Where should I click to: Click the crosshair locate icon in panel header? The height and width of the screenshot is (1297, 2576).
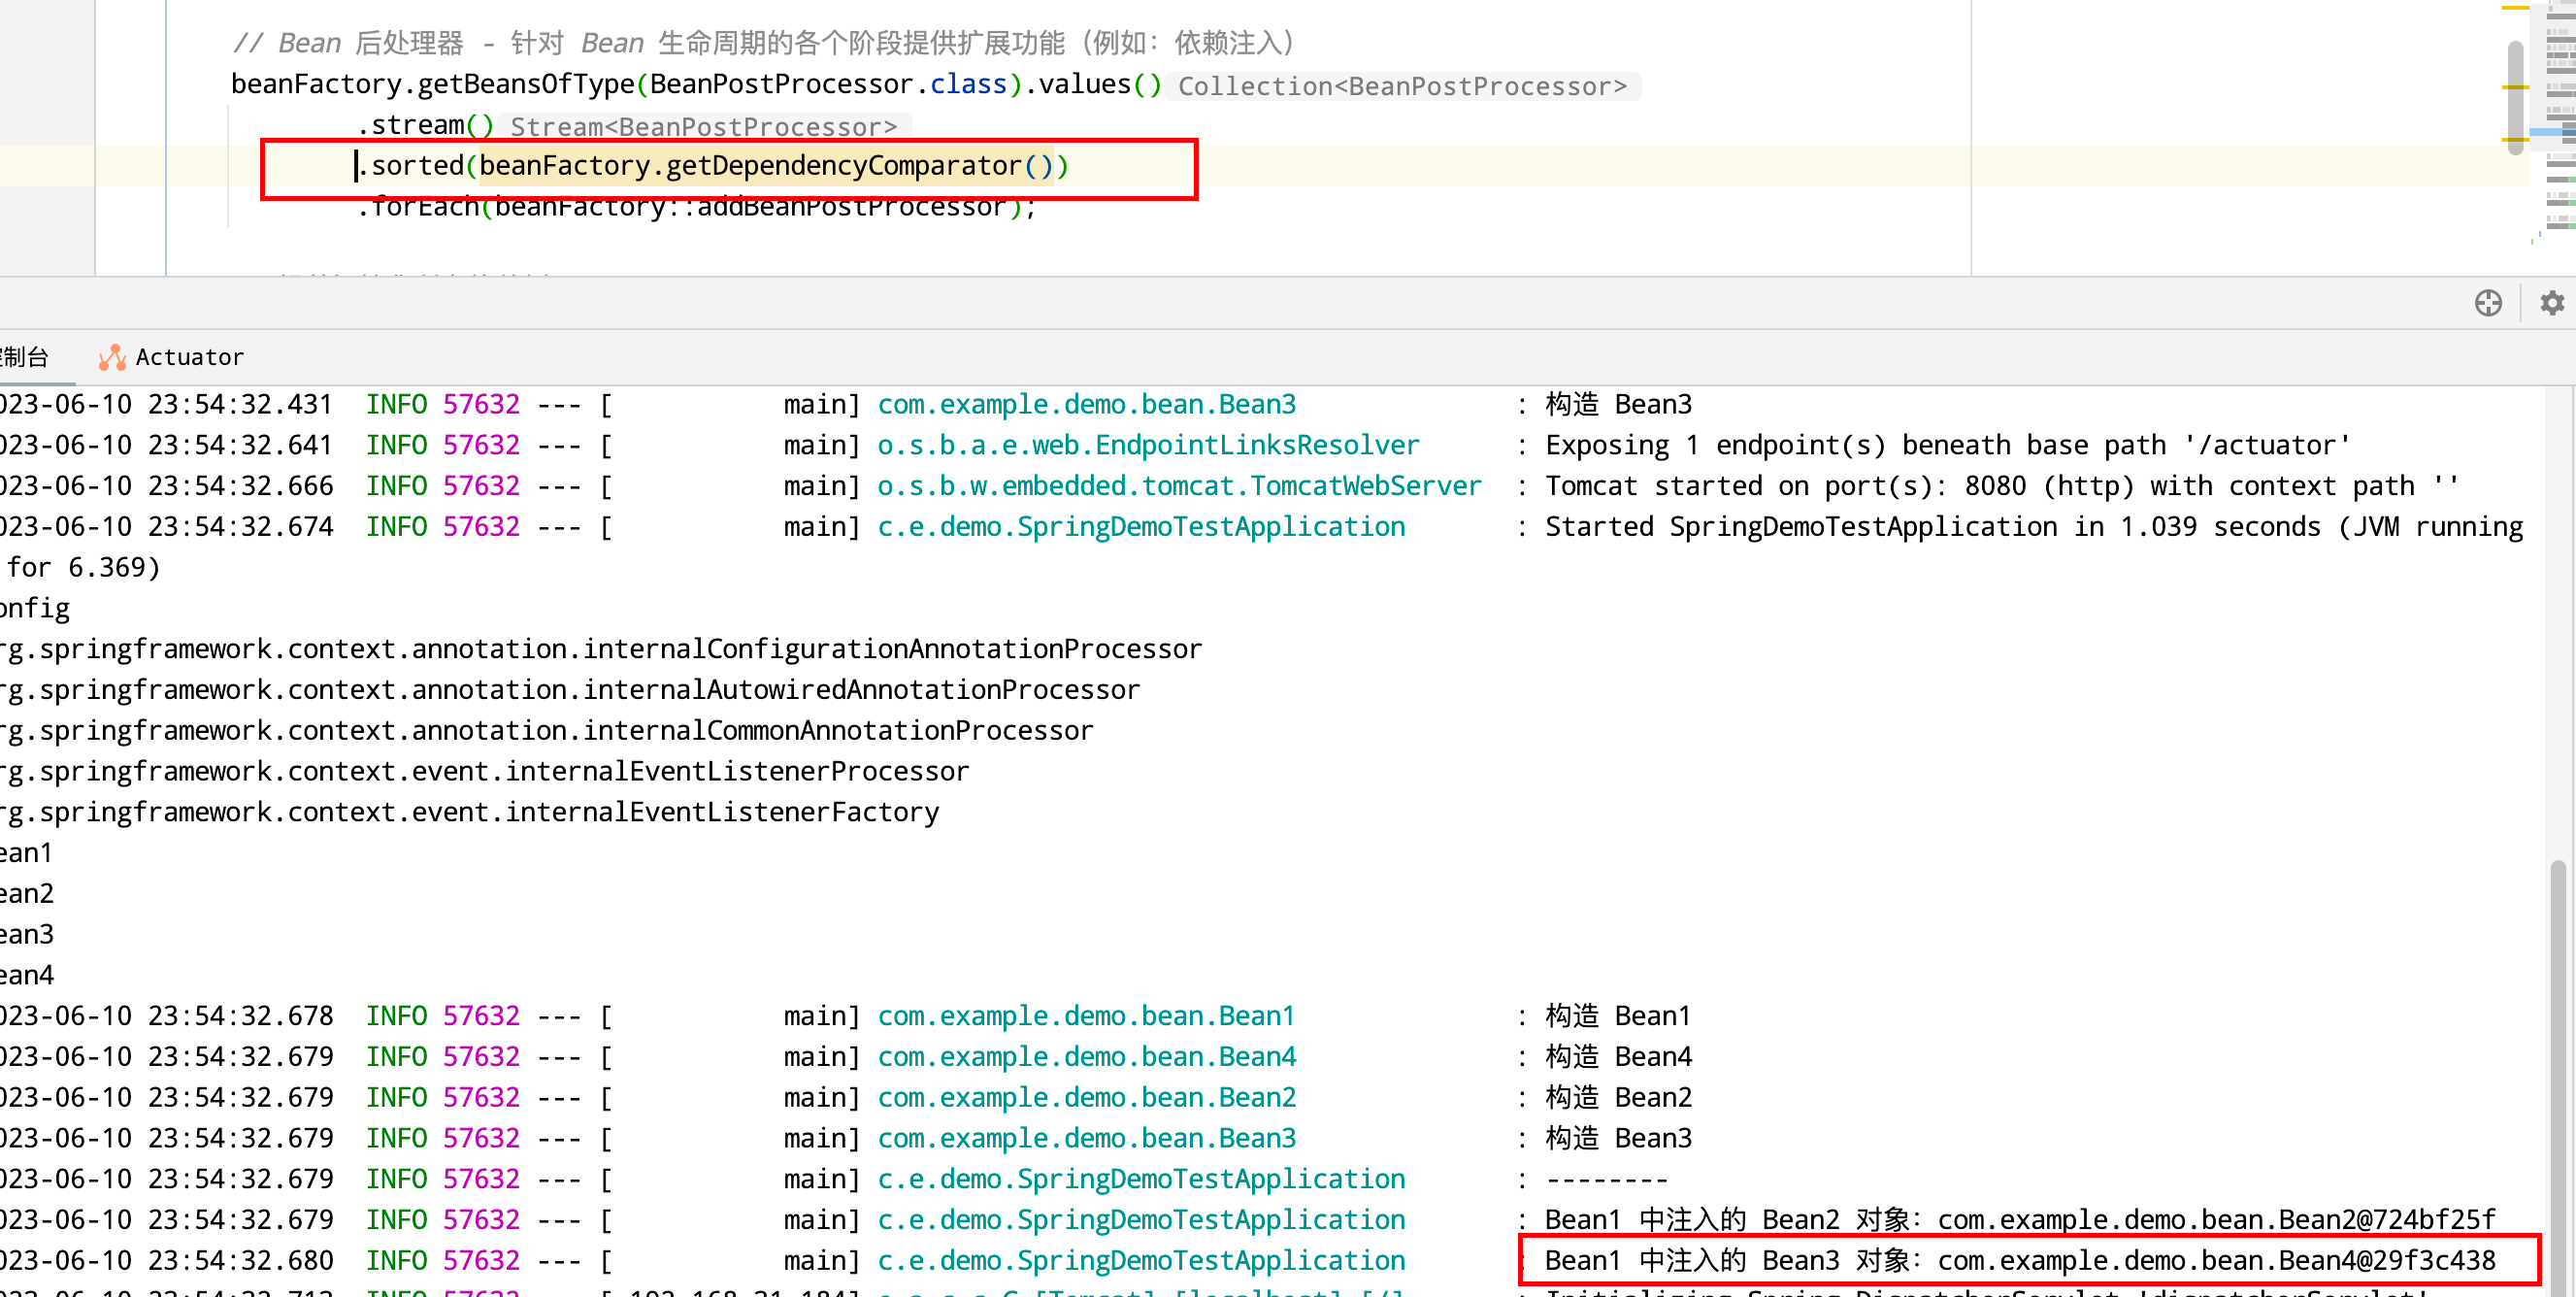pyautogui.click(x=2488, y=303)
